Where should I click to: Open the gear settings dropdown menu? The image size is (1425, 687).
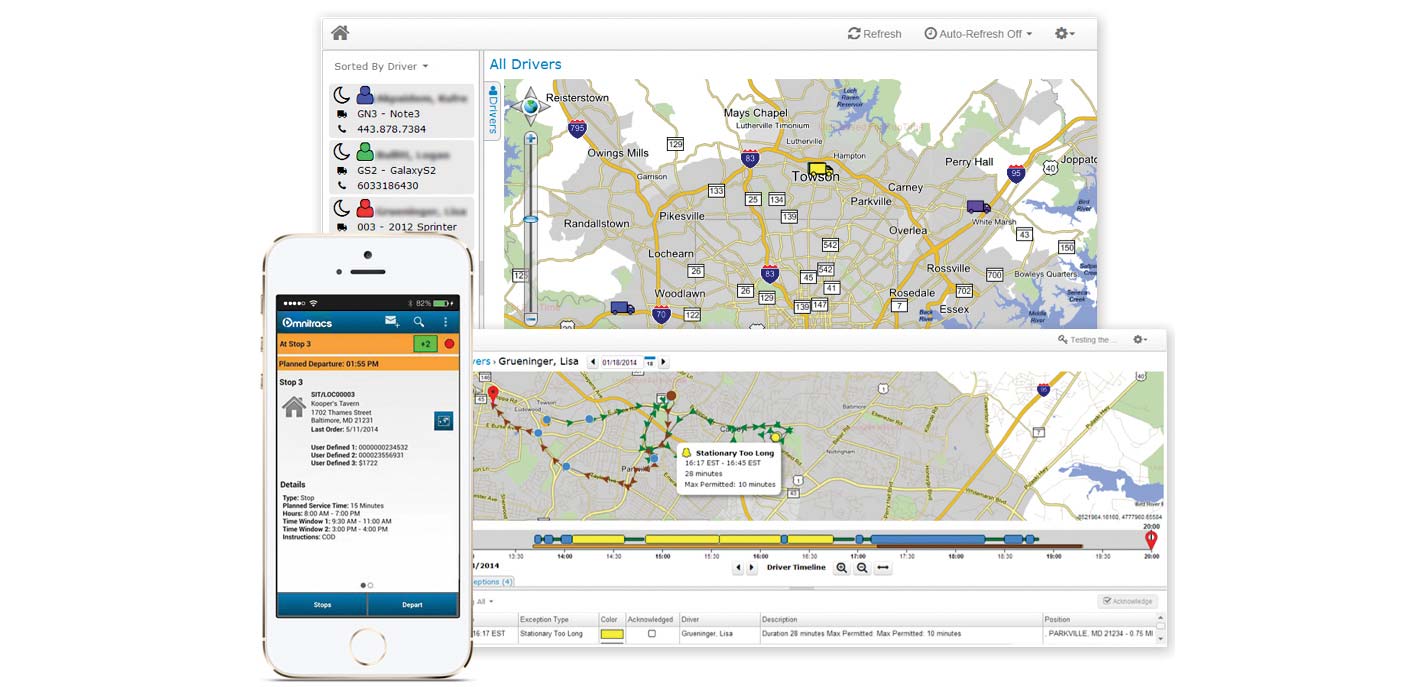tap(1064, 34)
